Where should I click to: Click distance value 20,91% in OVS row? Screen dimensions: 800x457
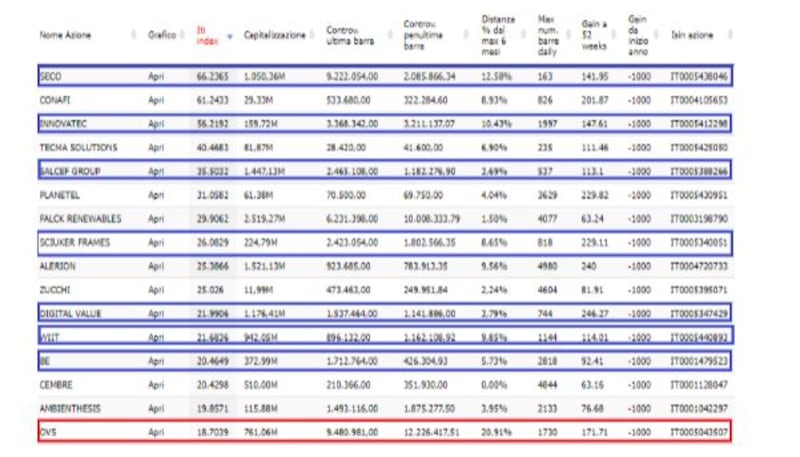click(496, 432)
